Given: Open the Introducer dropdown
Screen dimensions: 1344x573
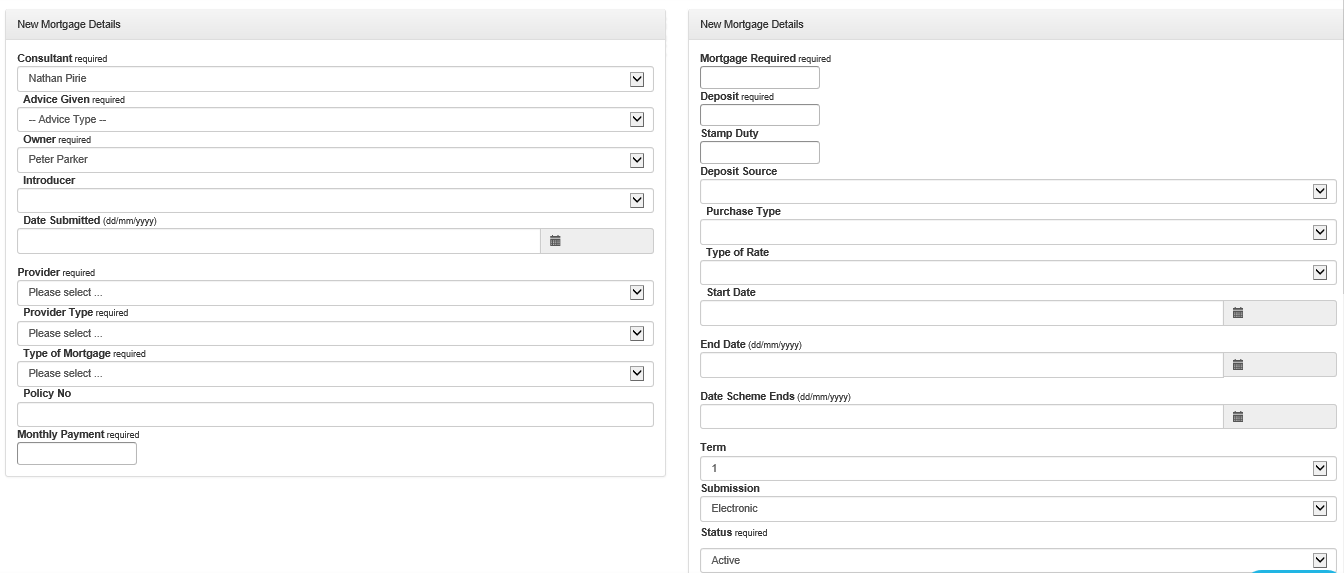Looking at the screenshot, I should 335,201.
